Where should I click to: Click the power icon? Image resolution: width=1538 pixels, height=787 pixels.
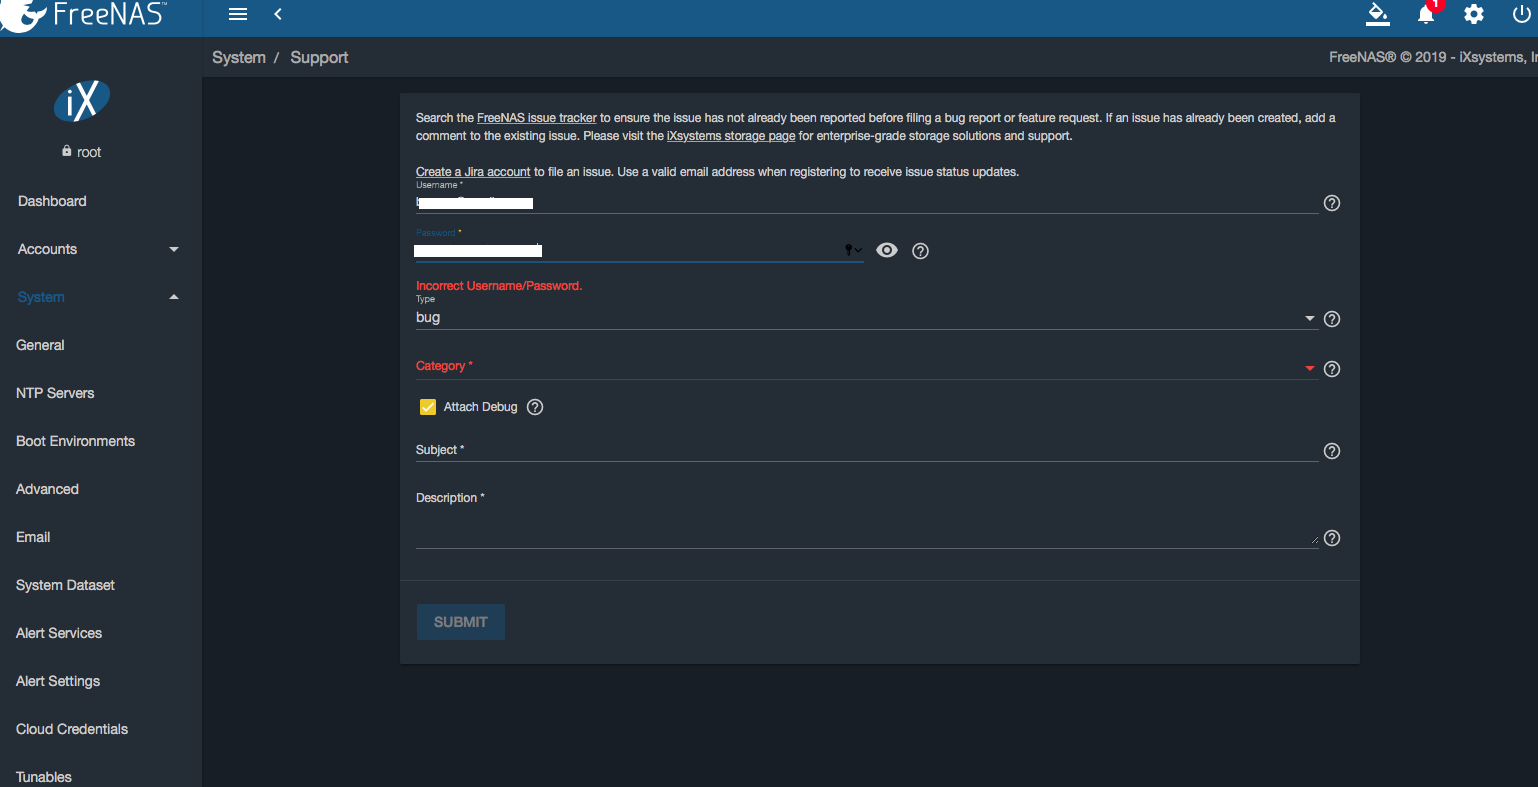click(x=1521, y=14)
